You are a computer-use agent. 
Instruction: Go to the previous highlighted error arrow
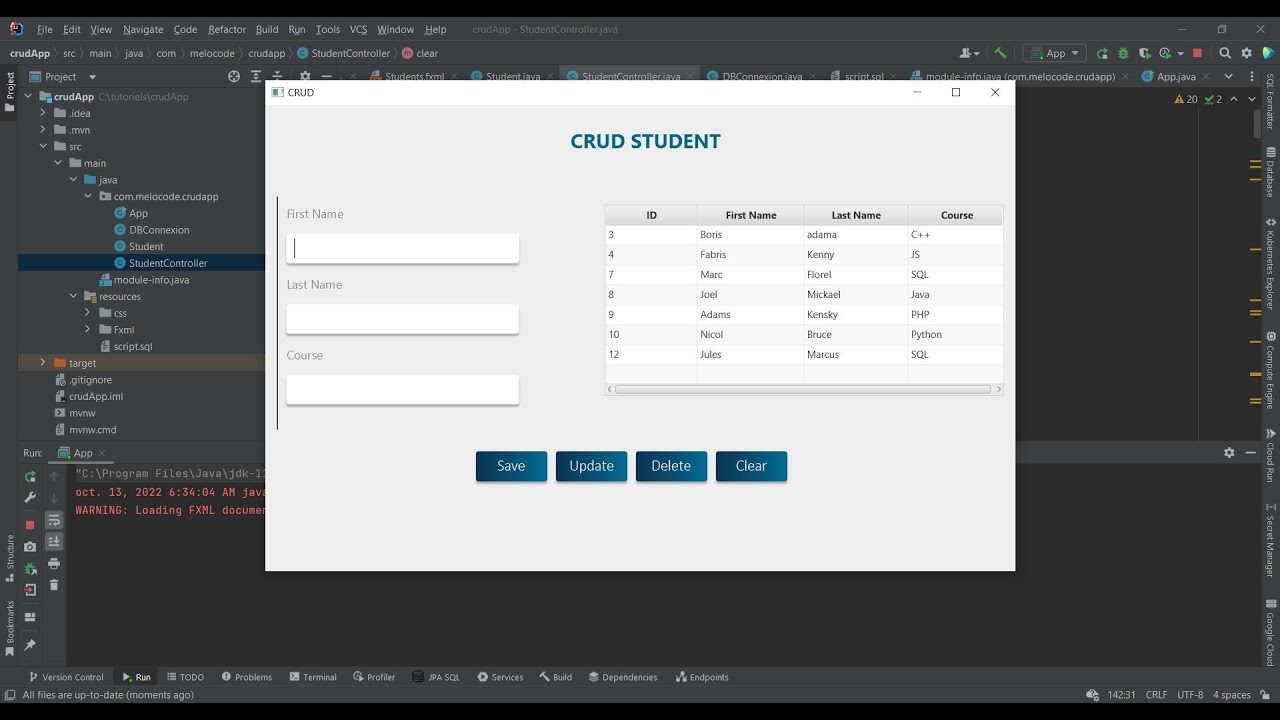point(1234,99)
